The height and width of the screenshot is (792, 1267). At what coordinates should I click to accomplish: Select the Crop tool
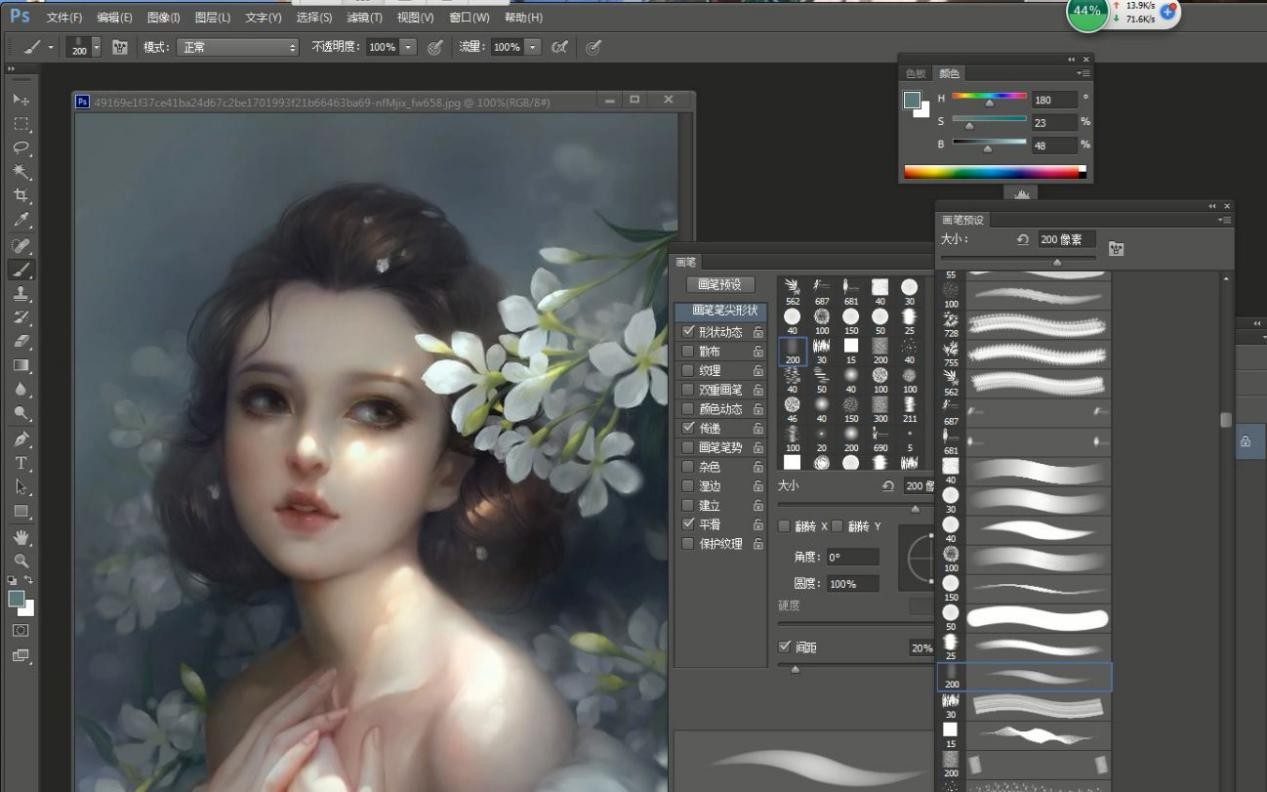click(21, 196)
